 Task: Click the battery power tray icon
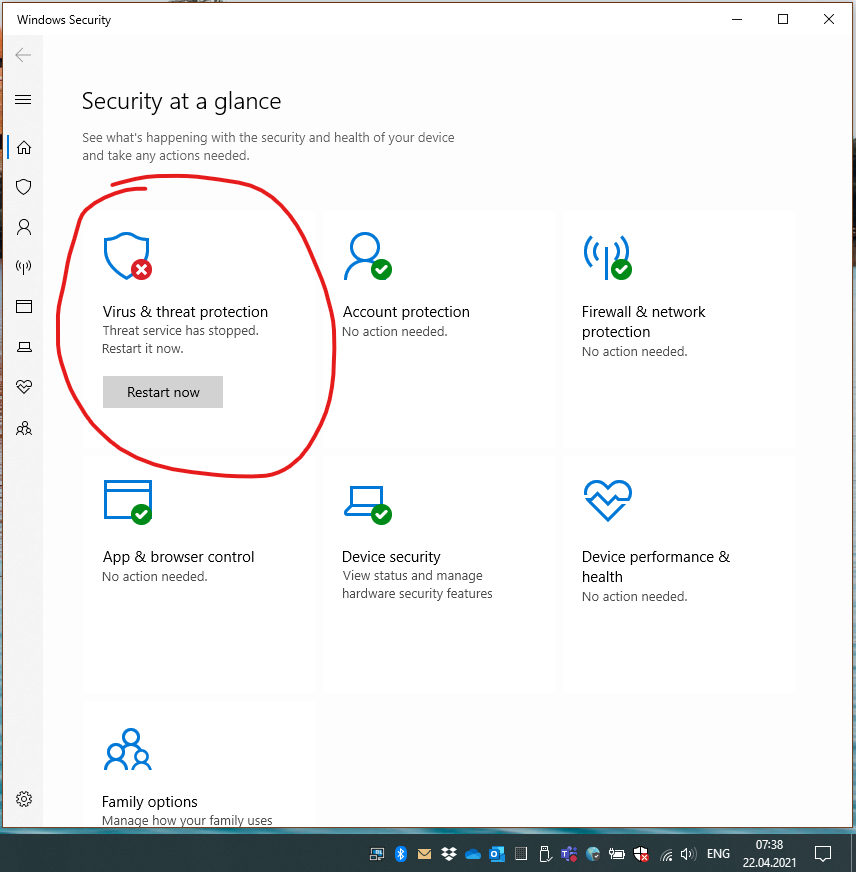[x=616, y=854]
